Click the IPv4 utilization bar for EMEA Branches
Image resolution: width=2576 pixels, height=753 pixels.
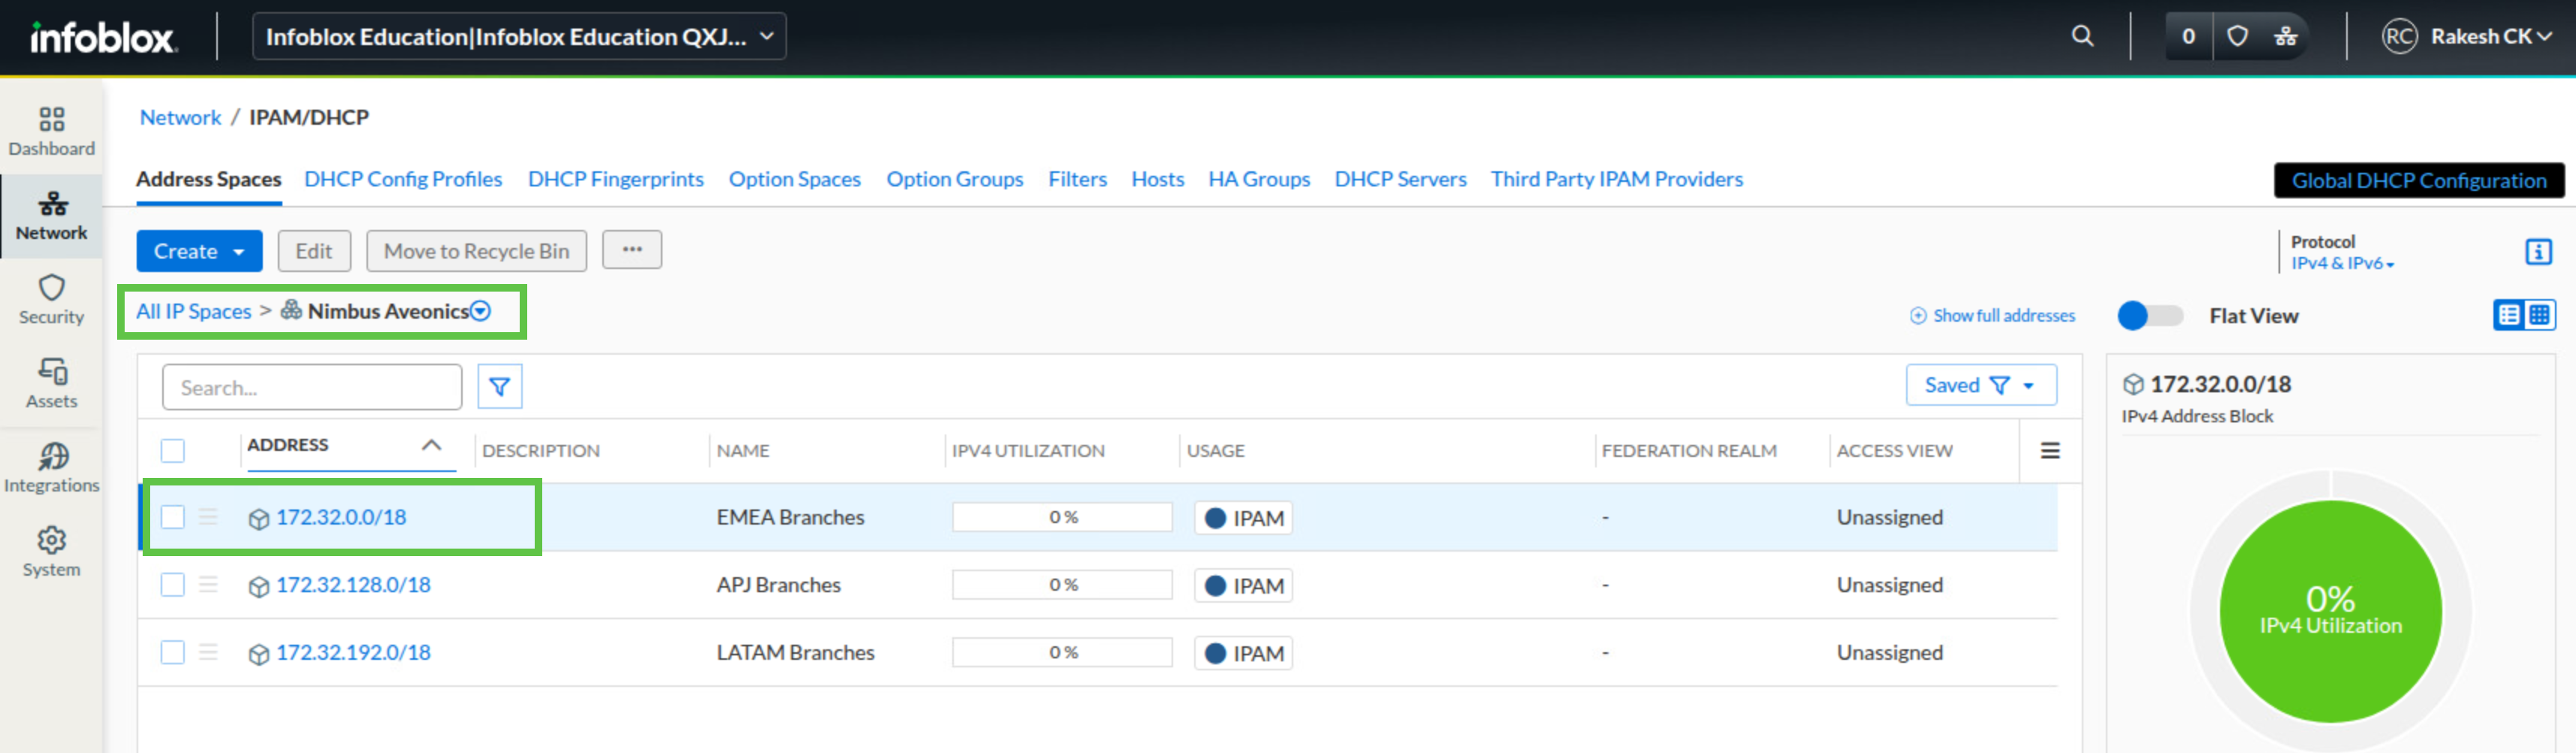[1062, 517]
